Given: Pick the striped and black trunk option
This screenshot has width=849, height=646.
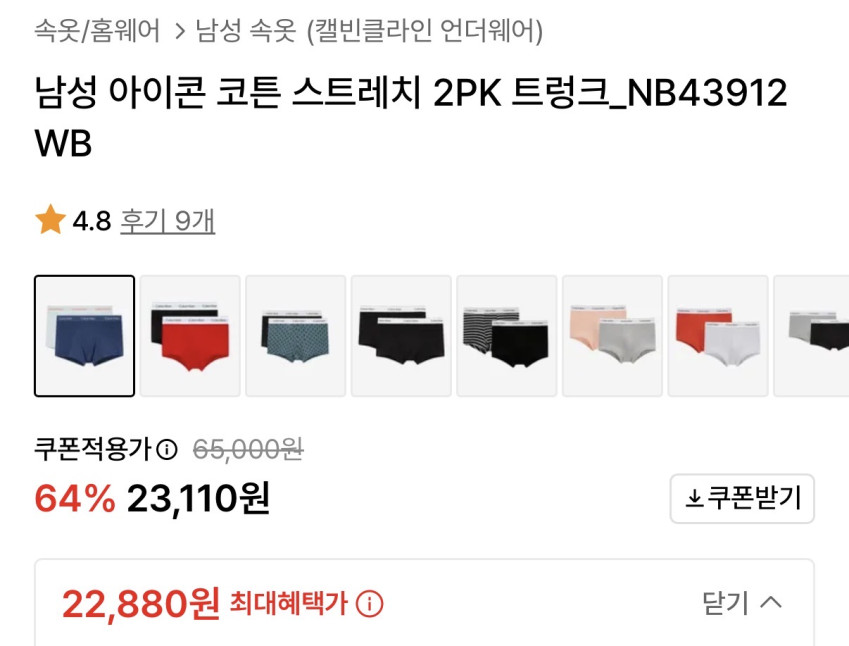Looking at the screenshot, I should point(507,336).
